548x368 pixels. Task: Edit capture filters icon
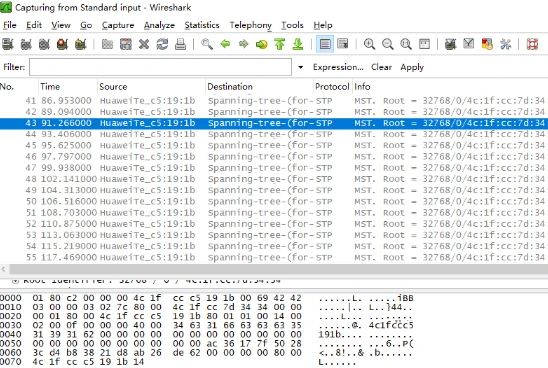(x=450, y=44)
